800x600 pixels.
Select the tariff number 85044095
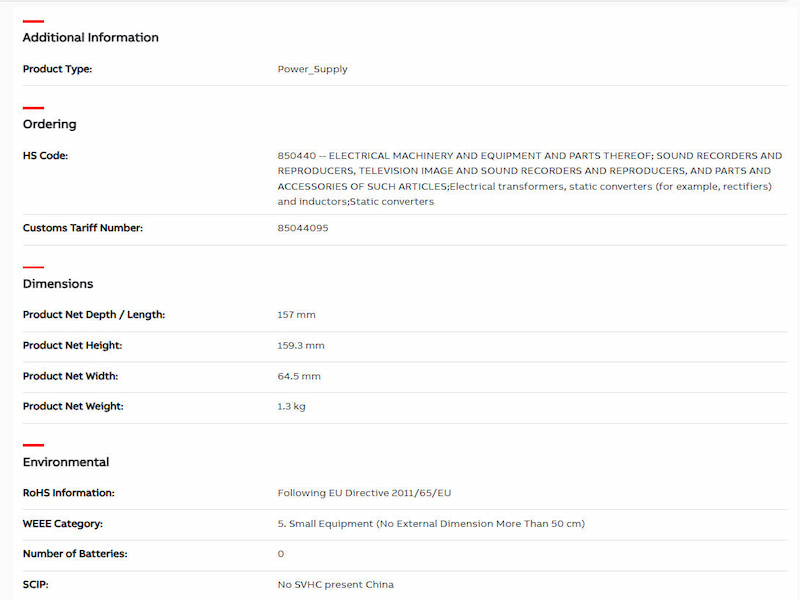pyautogui.click(x=302, y=228)
